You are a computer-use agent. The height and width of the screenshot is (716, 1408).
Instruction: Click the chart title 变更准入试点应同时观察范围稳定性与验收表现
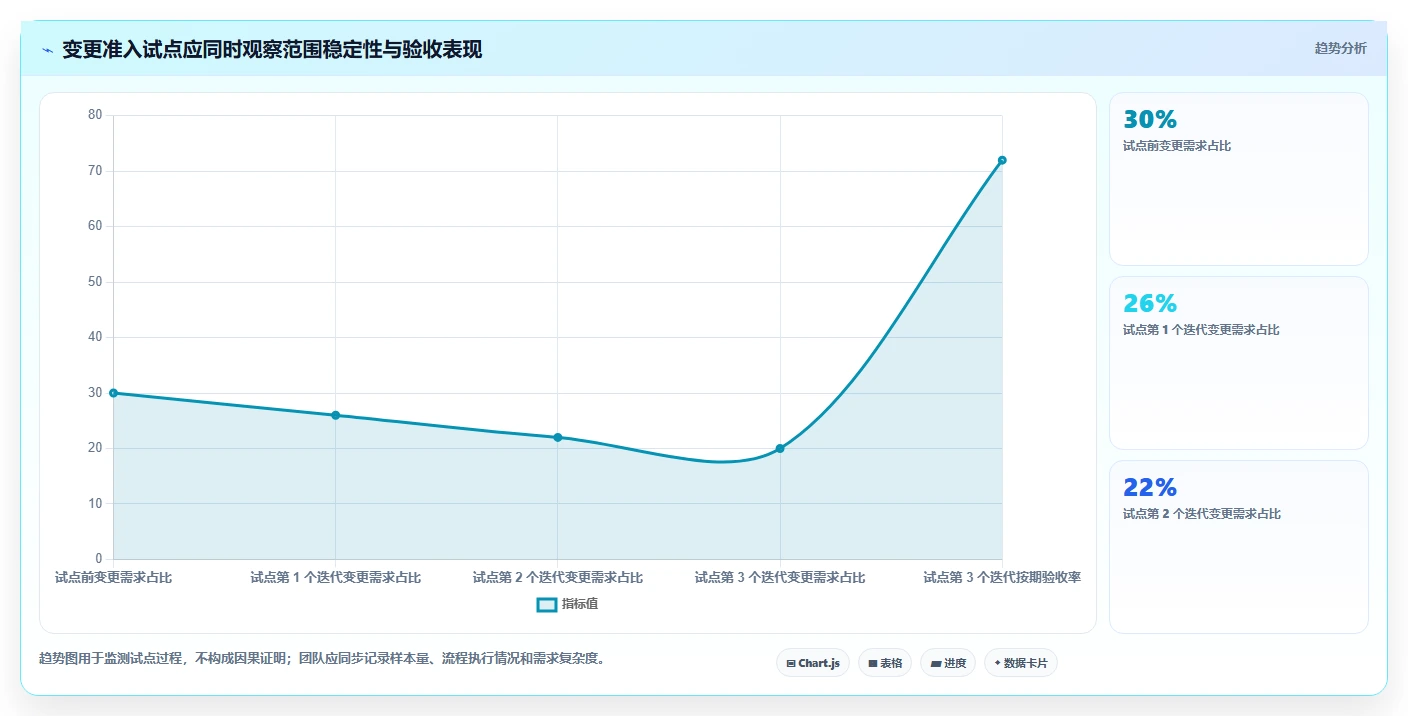tap(272, 50)
